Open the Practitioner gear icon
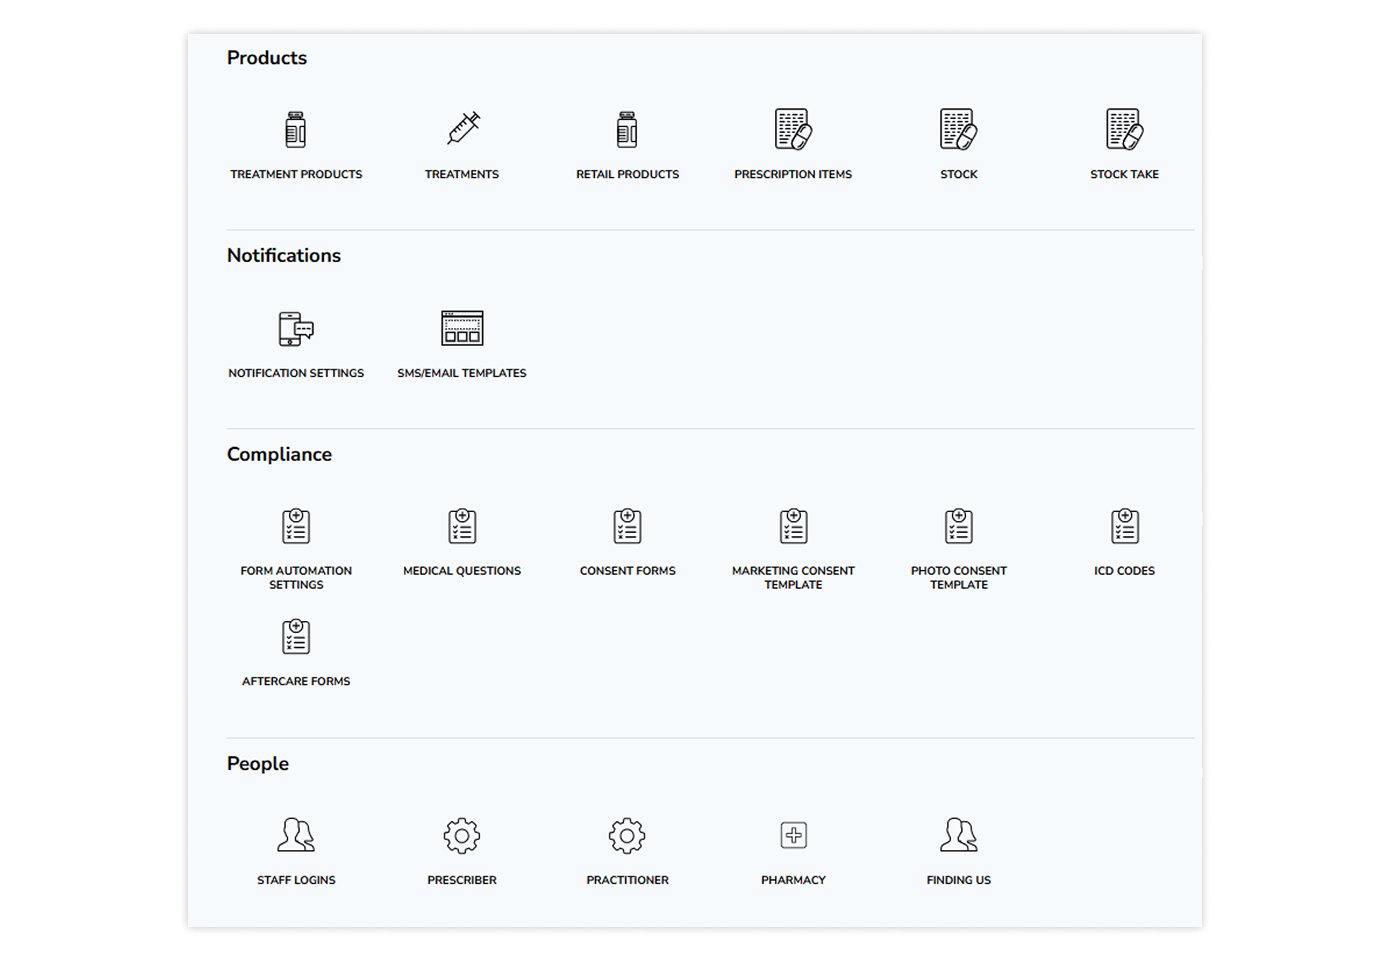 (x=627, y=835)
